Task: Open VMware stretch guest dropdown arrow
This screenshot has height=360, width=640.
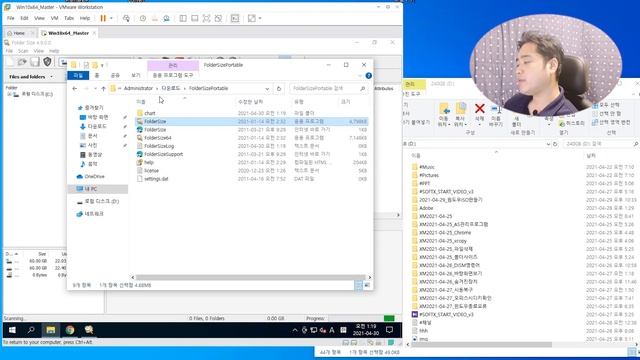Action: (x=260, y=18)
